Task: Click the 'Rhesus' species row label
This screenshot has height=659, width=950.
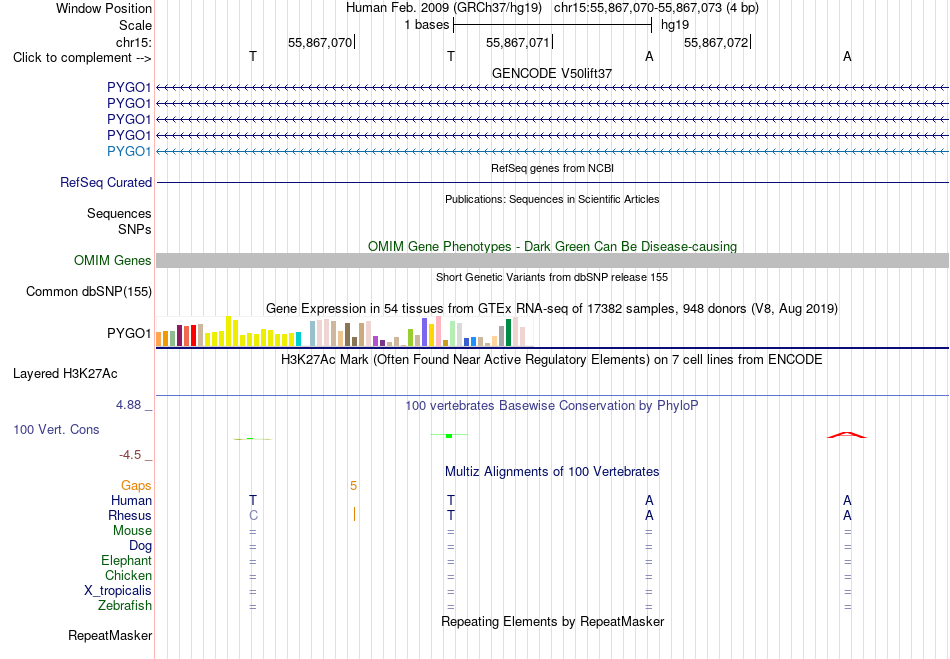Action: coord(129,515)
